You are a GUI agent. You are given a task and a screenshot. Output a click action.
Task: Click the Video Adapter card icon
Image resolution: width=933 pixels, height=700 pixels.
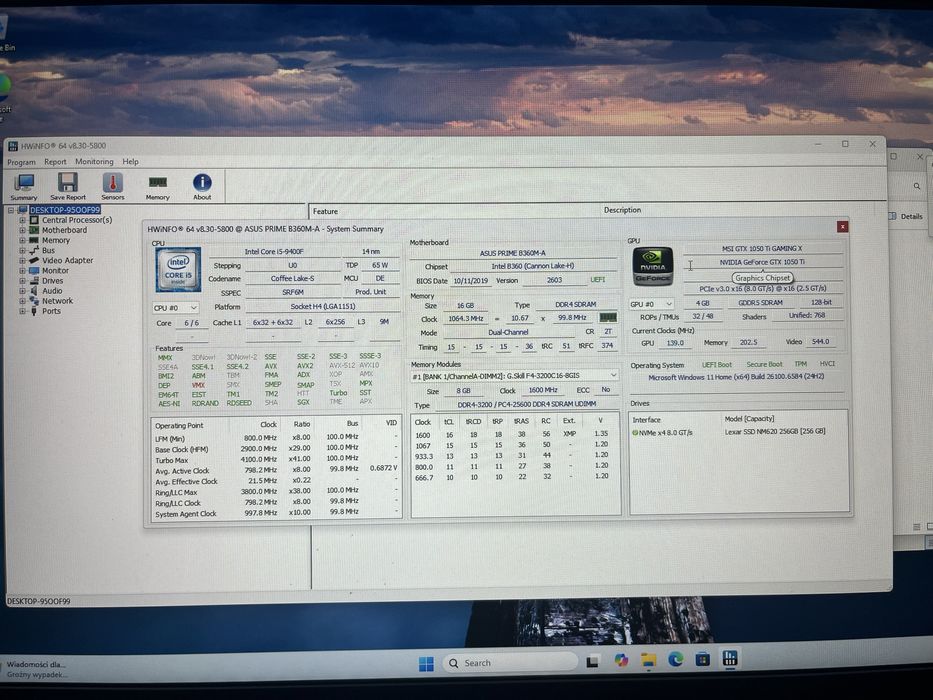click(34, 260)
